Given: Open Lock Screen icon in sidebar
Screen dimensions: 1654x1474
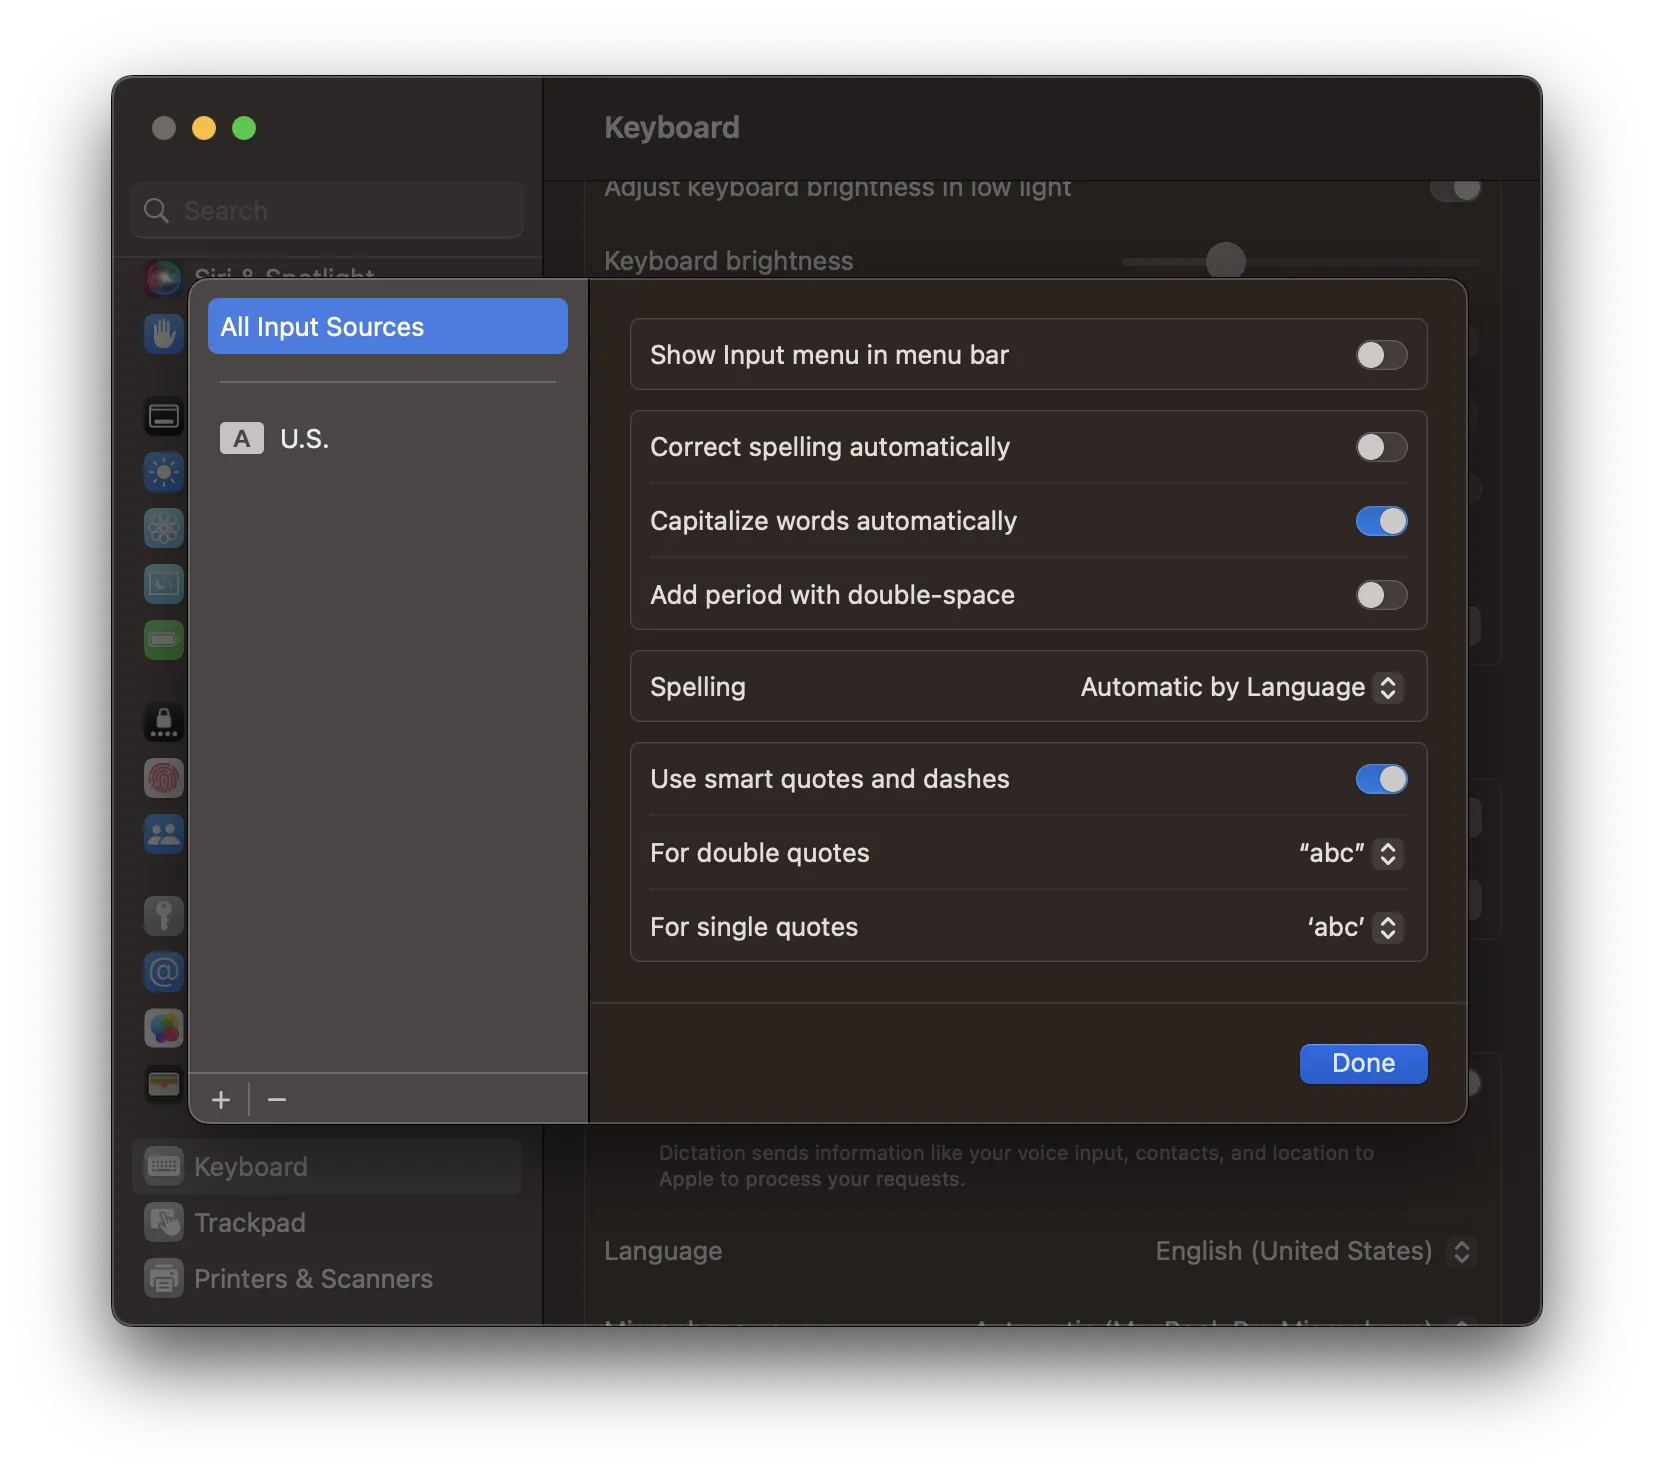Looking at the screenshot, I should pyautogui.click(x=164, y=722).
